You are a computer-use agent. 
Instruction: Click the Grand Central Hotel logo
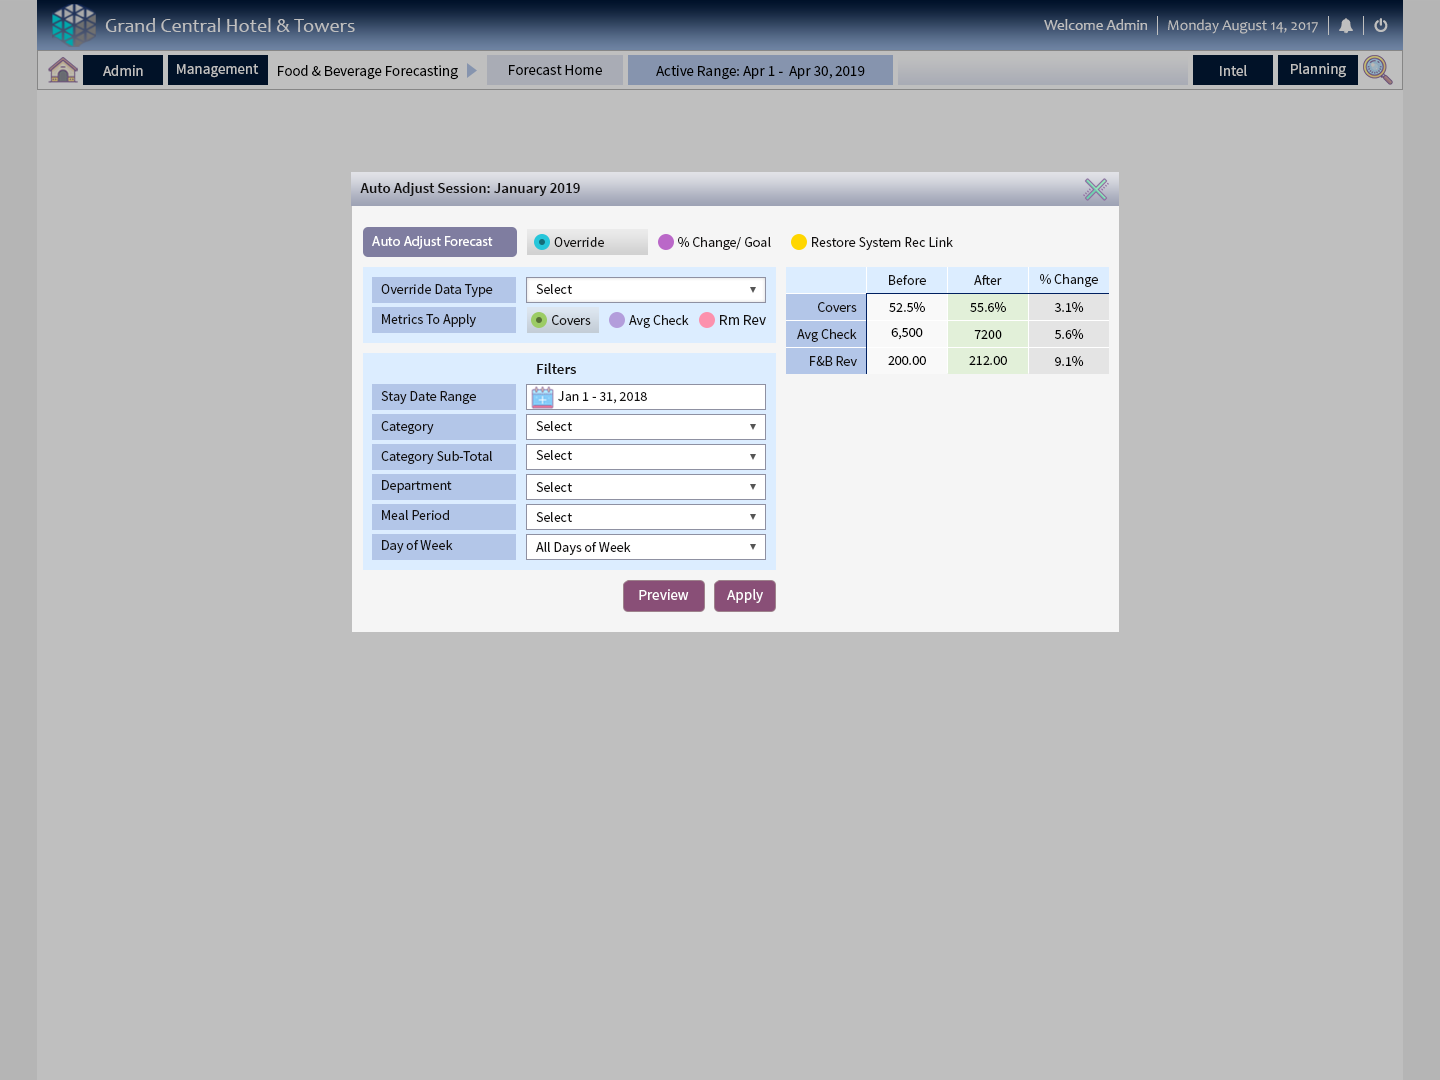coord(74,25)
